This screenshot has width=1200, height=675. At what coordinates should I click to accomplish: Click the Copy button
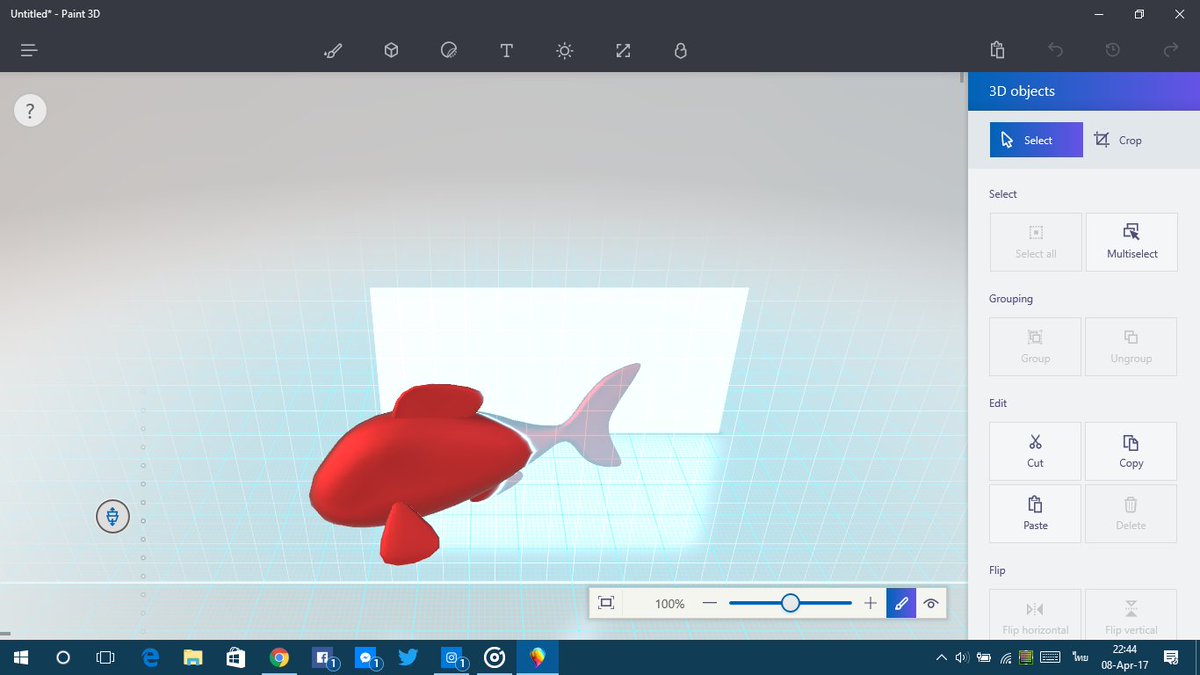(1132, 451)
